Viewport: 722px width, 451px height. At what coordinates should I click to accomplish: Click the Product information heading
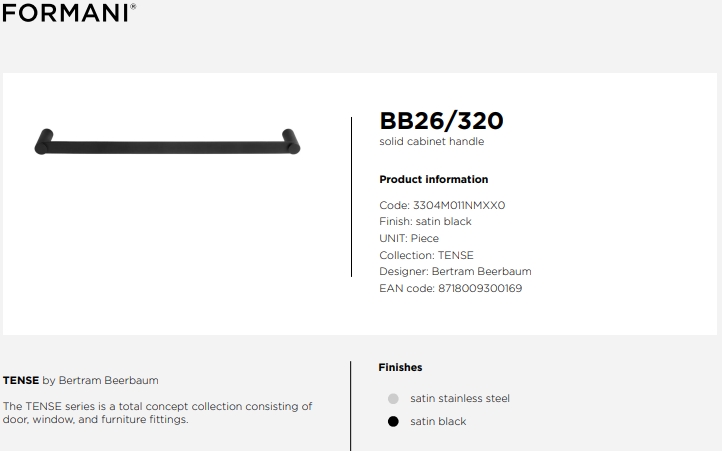(x=434, y=179)
